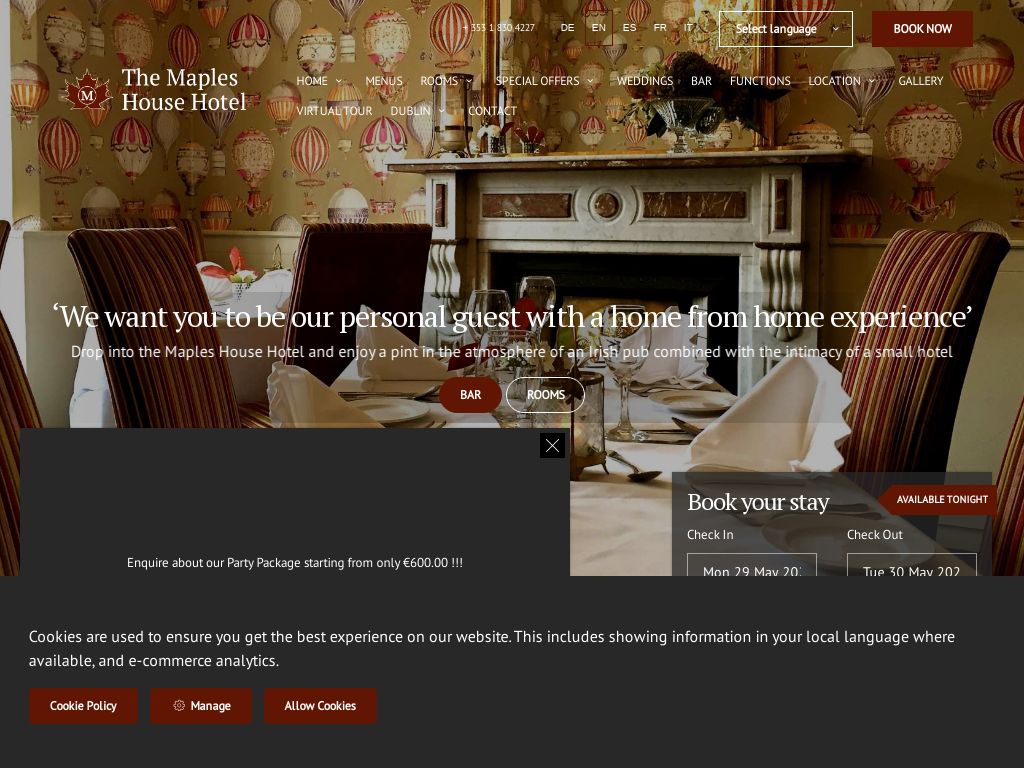Open the Select language dropdown
1024x768 pixels.
pos(786,29)
